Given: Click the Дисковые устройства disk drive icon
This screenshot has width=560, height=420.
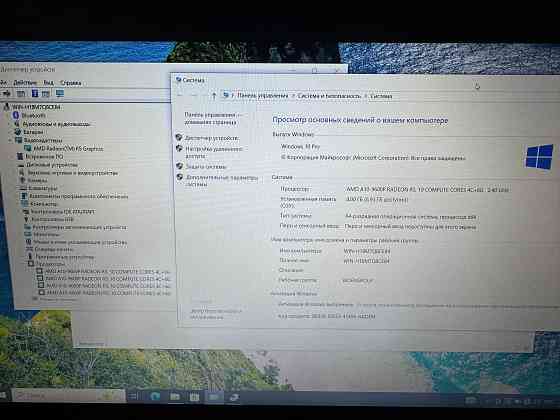Looking at the screenshot, I should tap(21, 165).
